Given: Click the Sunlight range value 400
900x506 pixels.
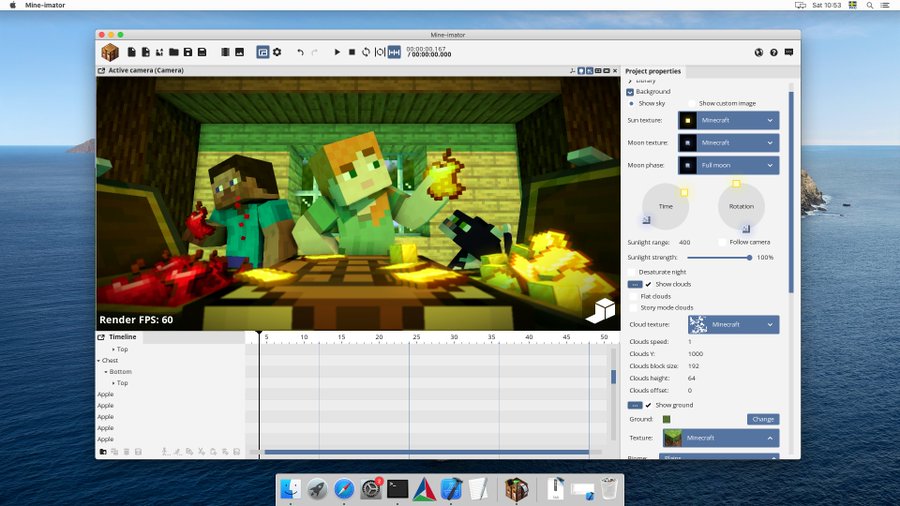Looking at the screenshot, I should coord(684,242).
